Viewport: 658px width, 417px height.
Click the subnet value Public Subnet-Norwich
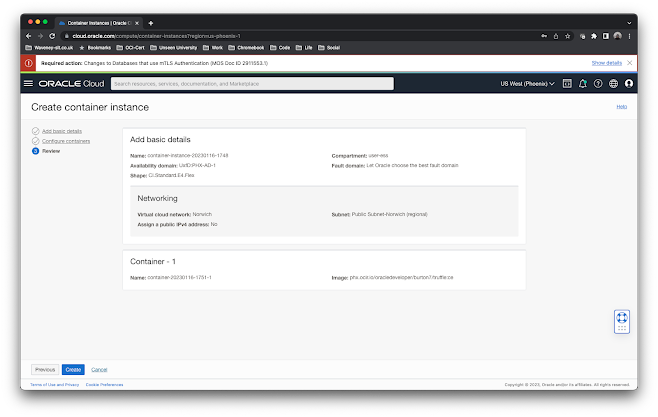tap(389, 214)
